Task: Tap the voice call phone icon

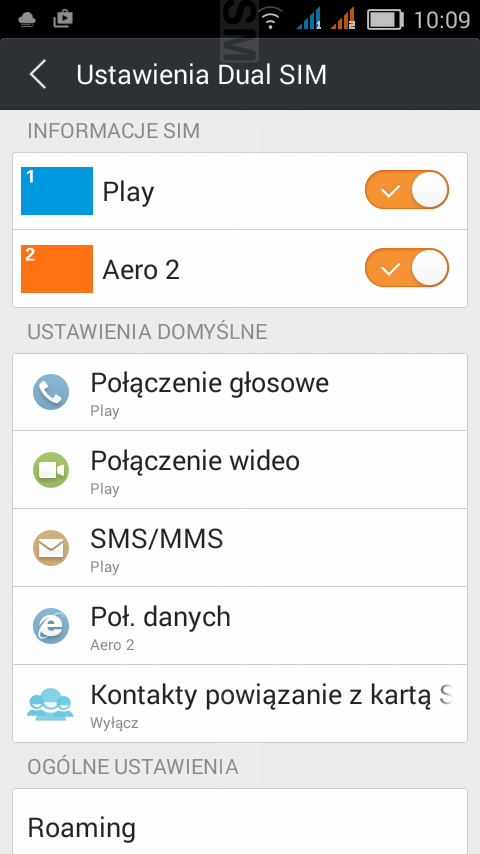Action: (x=51, y=392)
